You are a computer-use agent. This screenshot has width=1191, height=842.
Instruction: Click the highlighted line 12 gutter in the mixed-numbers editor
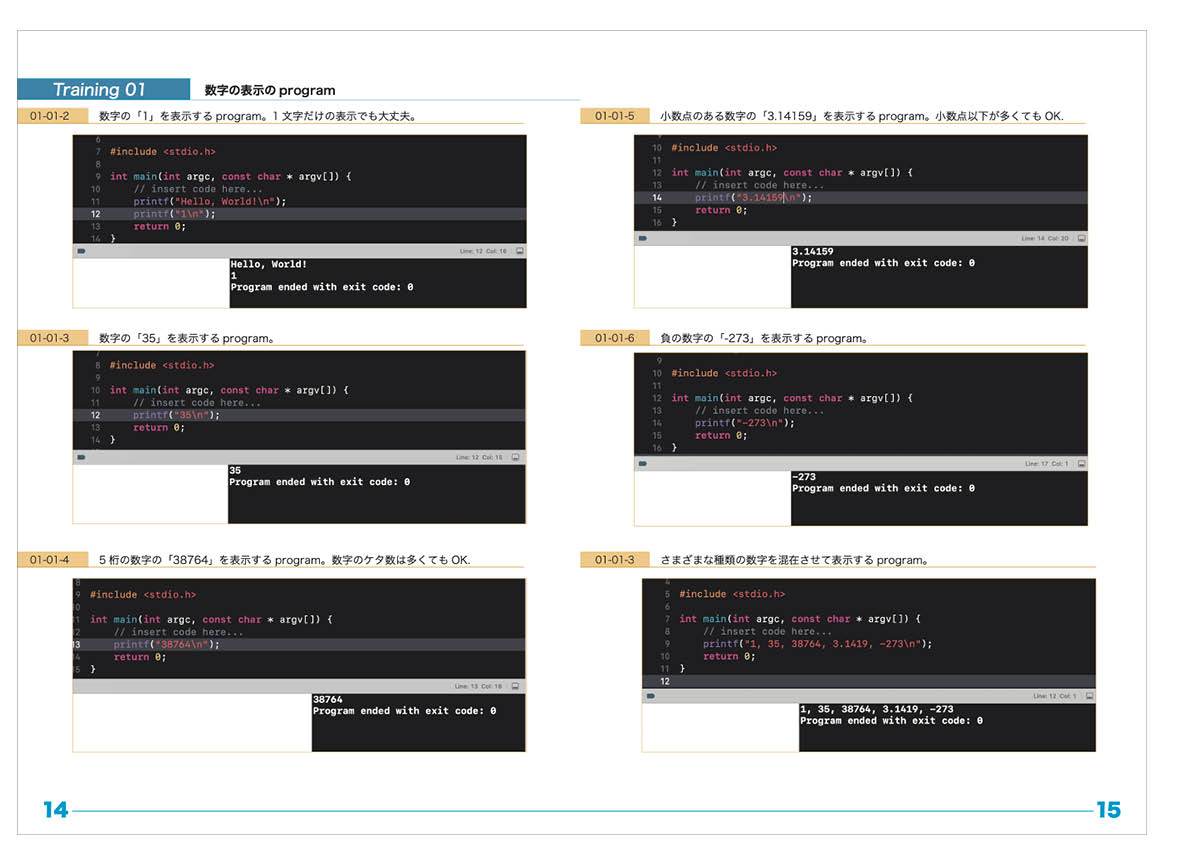pos(665,681)
